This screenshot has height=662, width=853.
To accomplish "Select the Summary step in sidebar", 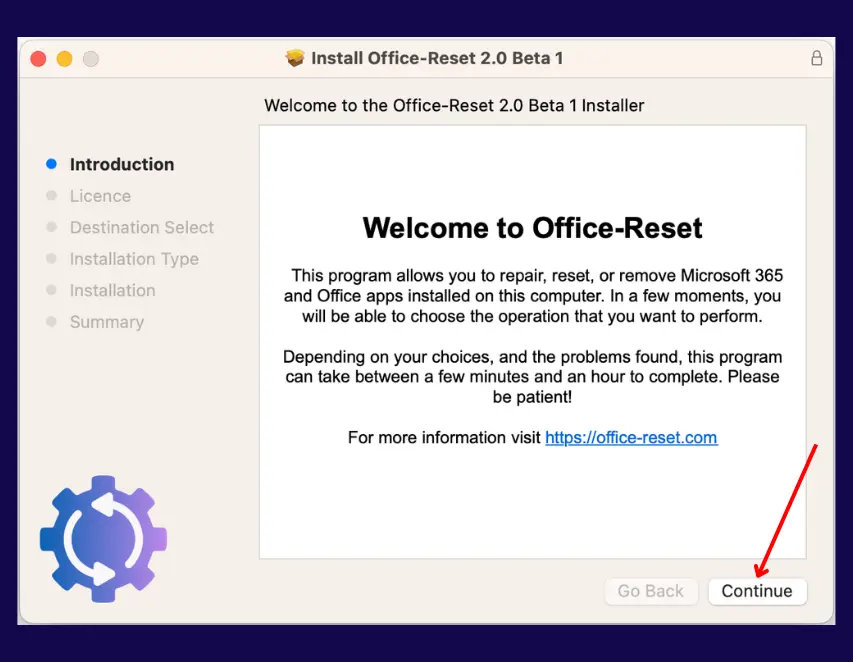I will click(107, 322).
